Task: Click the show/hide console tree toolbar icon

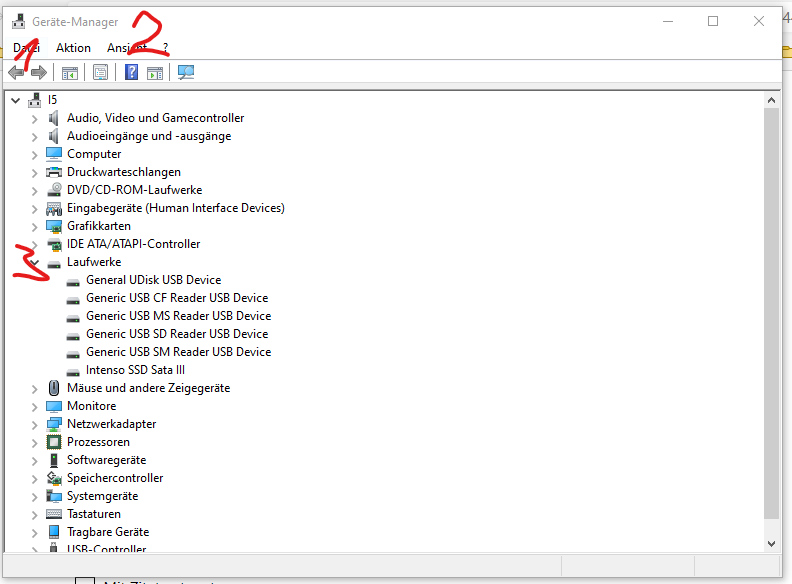Action: coord(70,73)
